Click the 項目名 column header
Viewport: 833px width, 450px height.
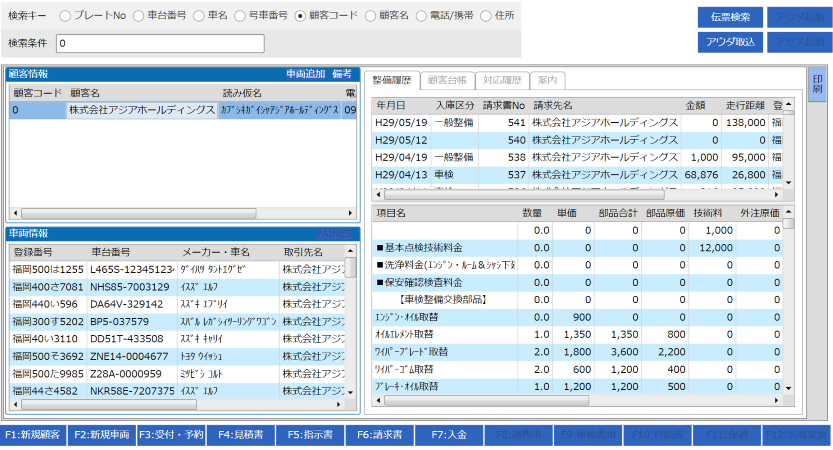pyautogui.click(x=445, y=213)
